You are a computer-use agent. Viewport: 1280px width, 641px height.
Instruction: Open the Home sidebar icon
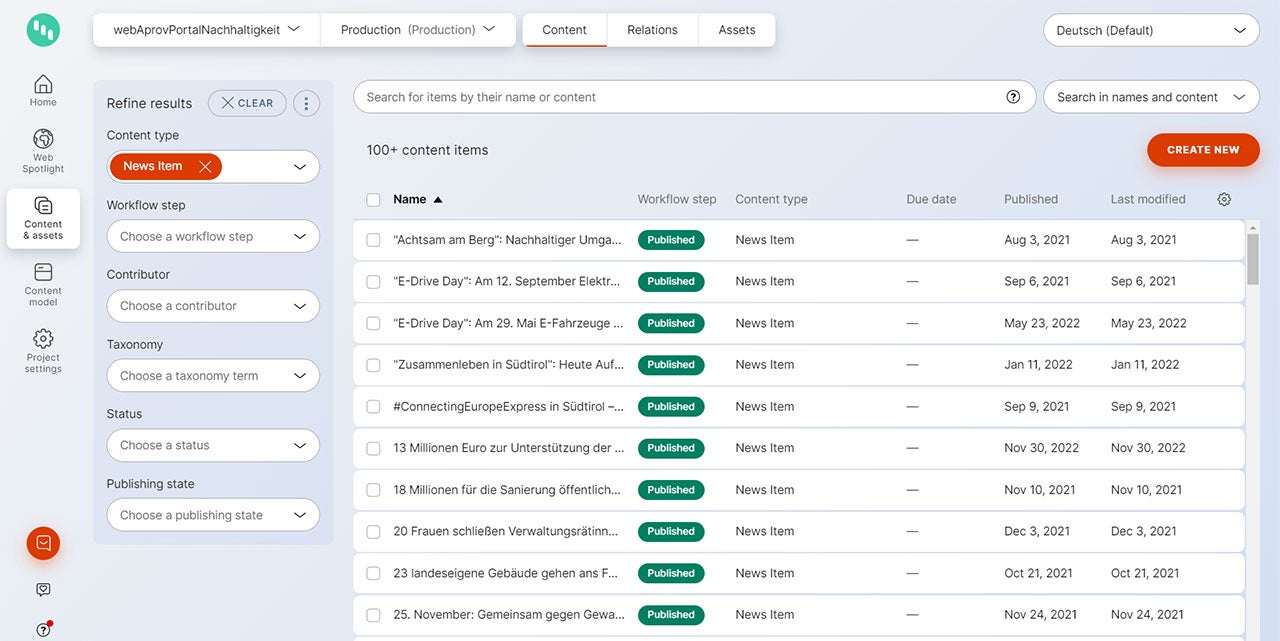click(x=43, y=90)
